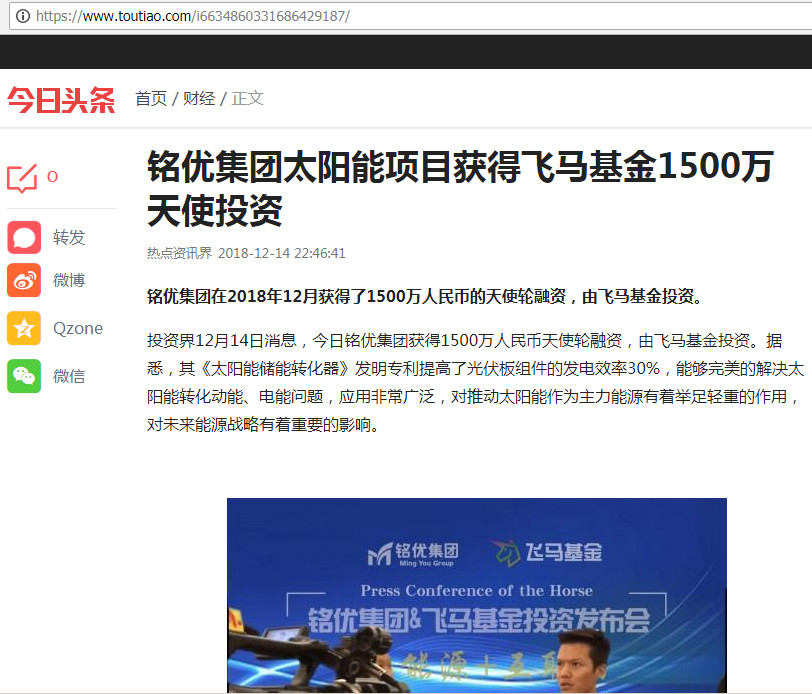Share via the green WeChat icon
This screenshot has width=812, height=694.
click(x=24, y=376)
